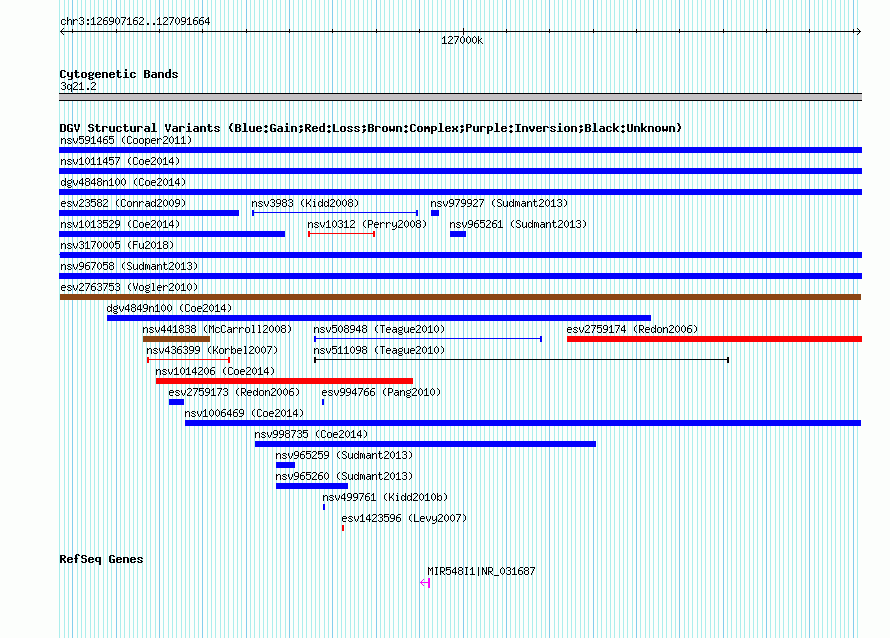This screenshot has height=638, width=890.
Task: Open the nsv441838 (McCarroll2008) label
Action: pos(217,329)
